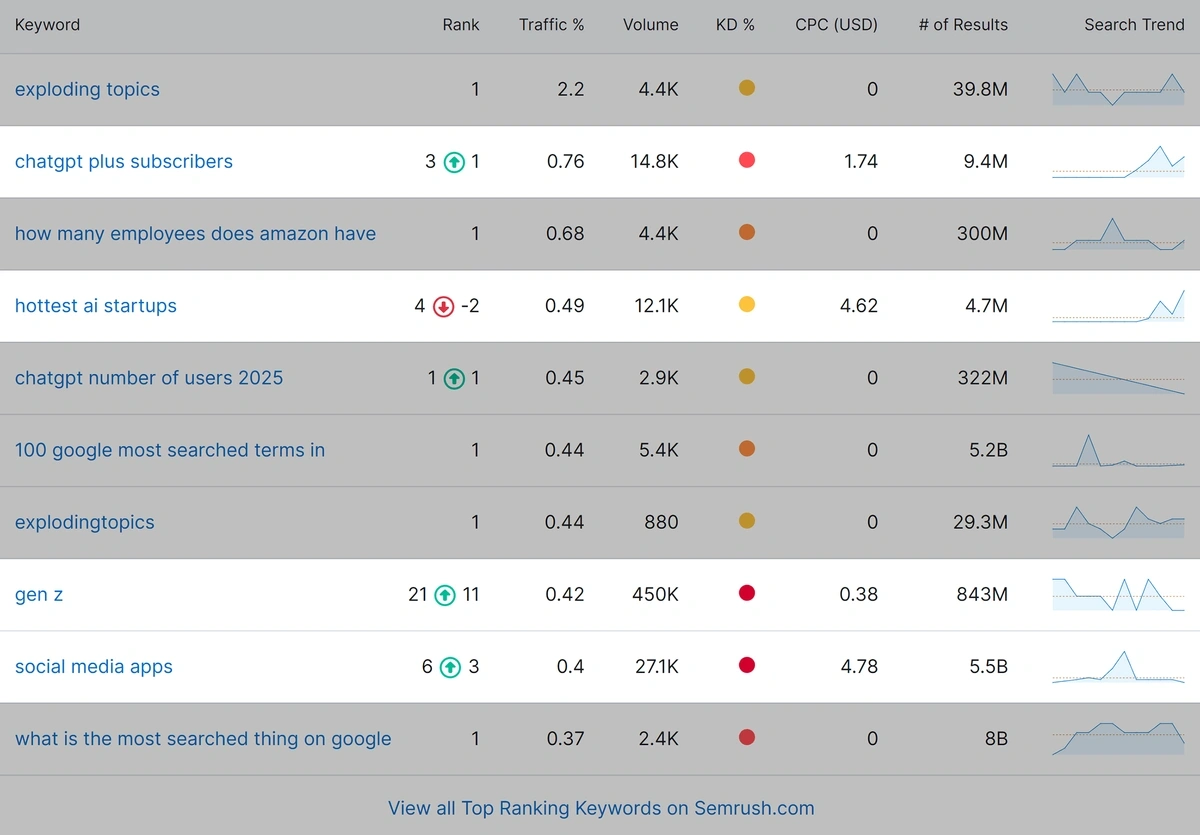Image resolution: width=1200 pixels, height=835 pixels.
Task: Select the 2.2 traffic percent value
Action: pyautogui.click(x=571, y=89)
